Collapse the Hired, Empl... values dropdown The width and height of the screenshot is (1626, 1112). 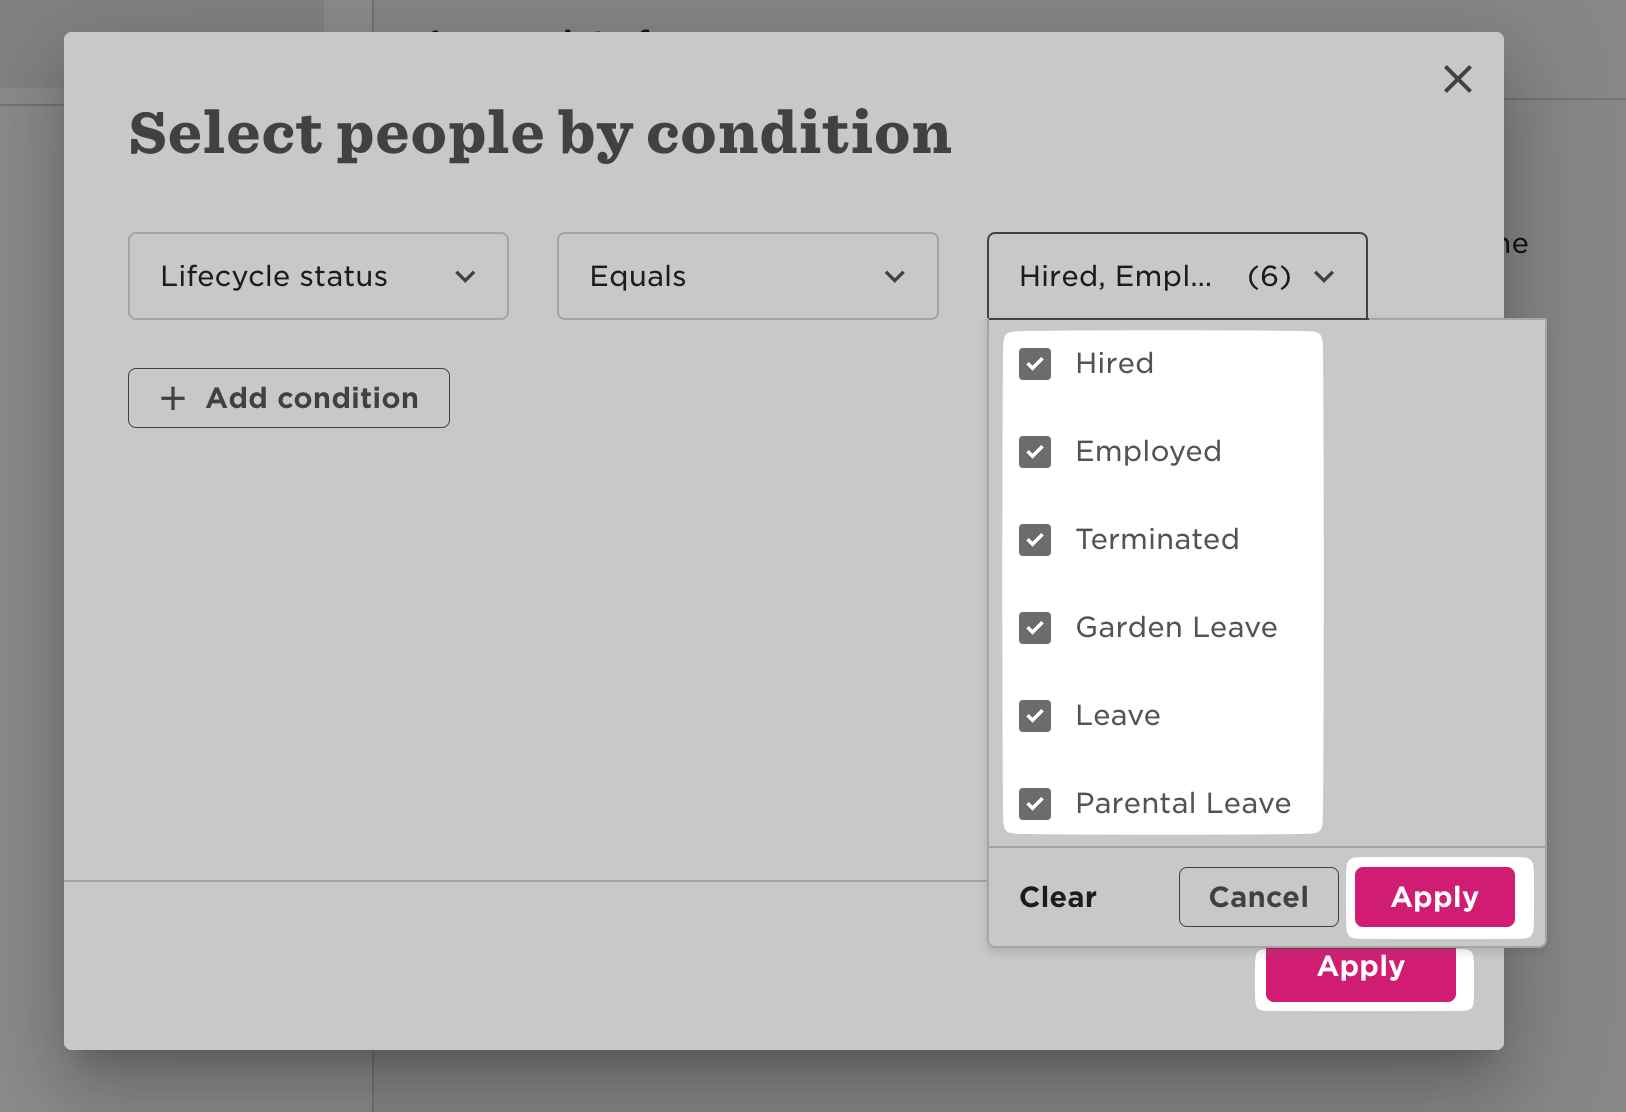[x=1176, y=276]
